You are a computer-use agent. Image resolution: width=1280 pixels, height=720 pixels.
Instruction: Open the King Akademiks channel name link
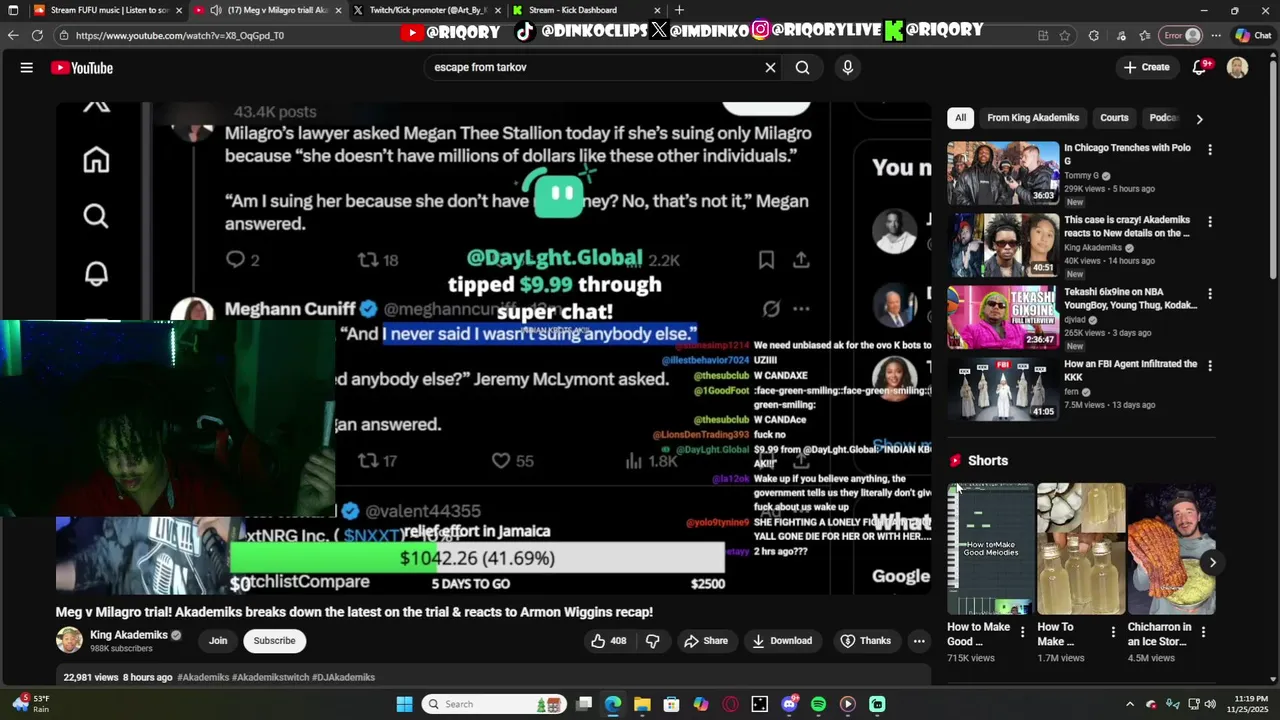(x=129, y=635)
